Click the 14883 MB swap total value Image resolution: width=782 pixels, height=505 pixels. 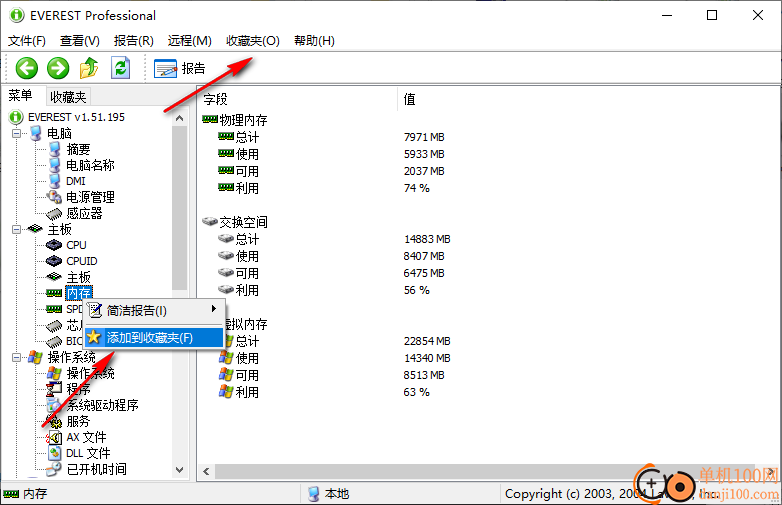427,239
